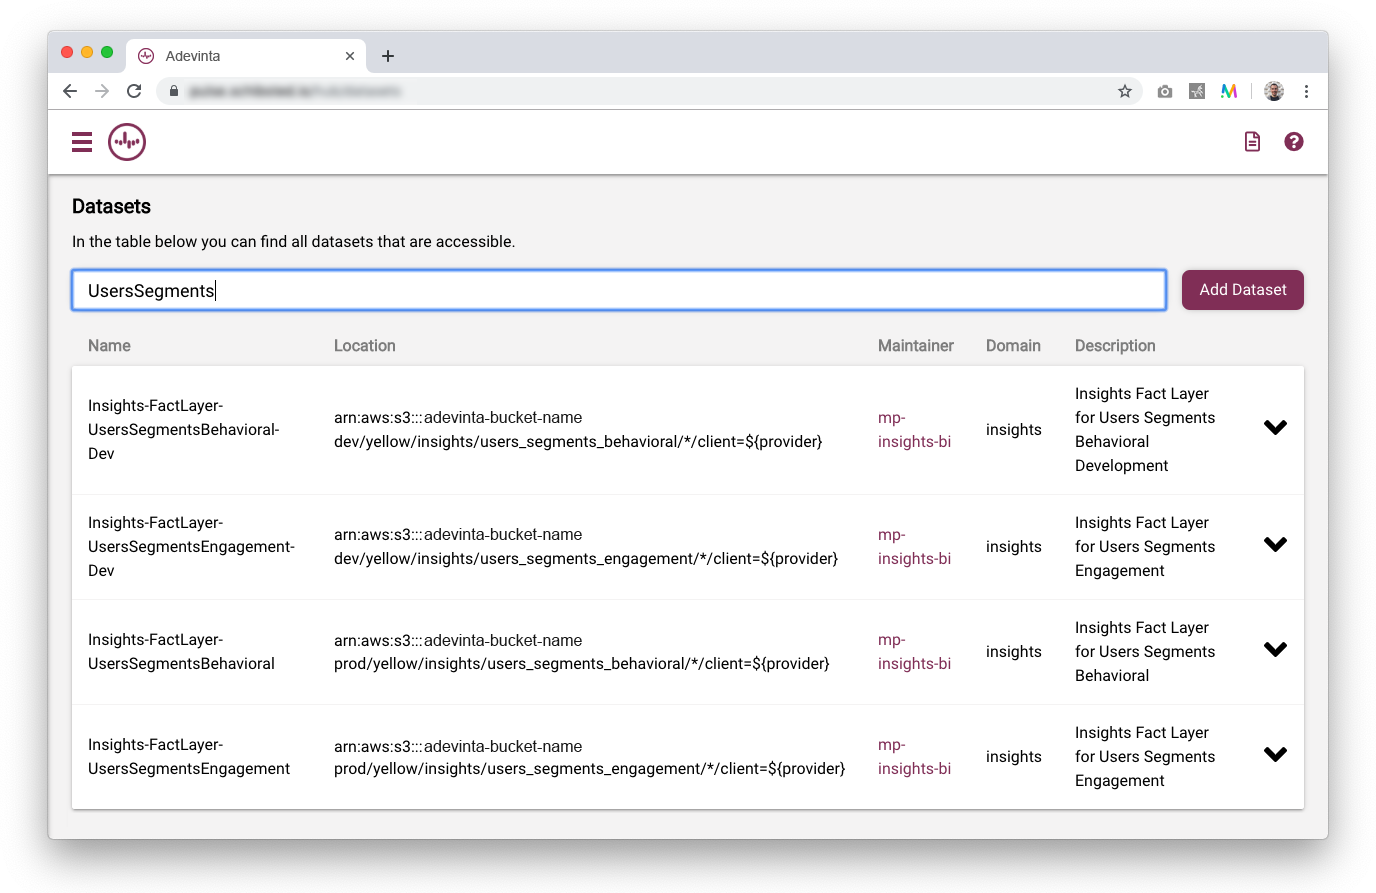
Task: Open the documentation page icon
Action: tap(1252, 142)
